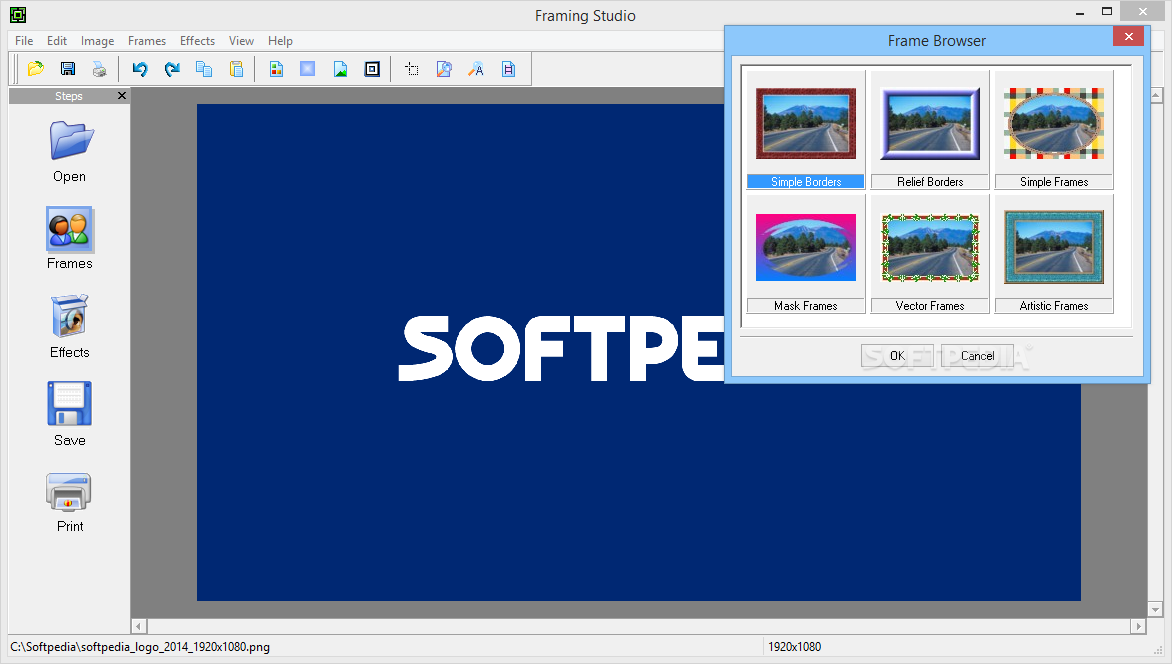Click the Framing Studio app icon in title bar
This screenshot has width=1172, height=664.
click(x=18, y=14)
